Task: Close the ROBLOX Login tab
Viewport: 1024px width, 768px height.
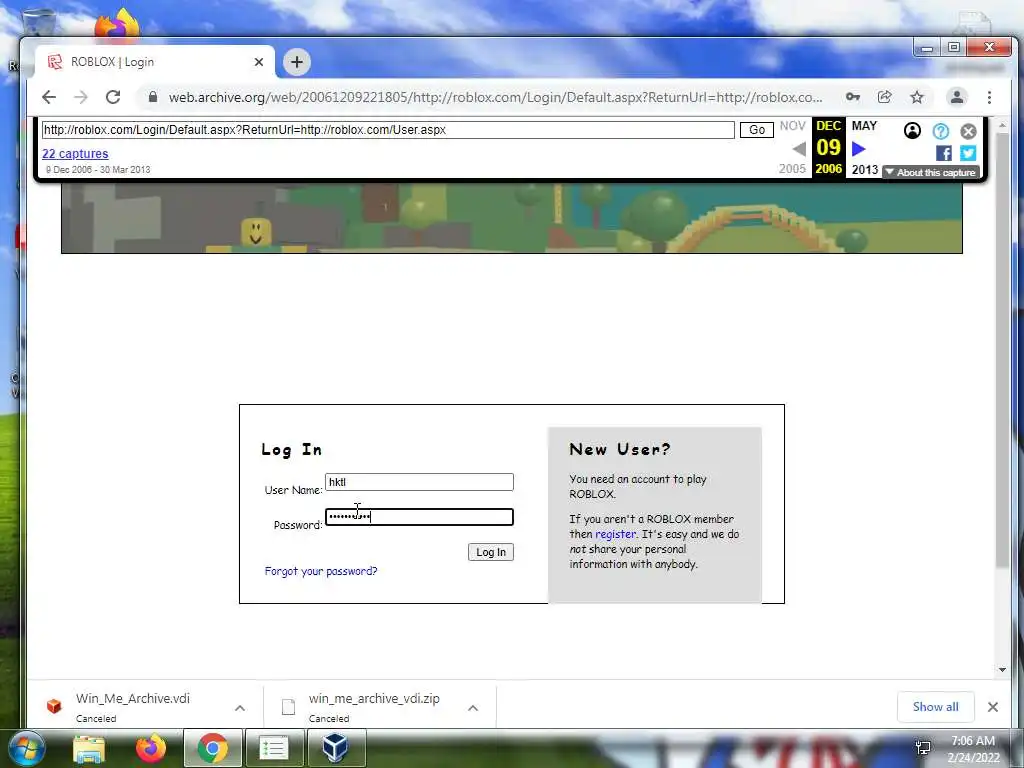Action: 259,62
